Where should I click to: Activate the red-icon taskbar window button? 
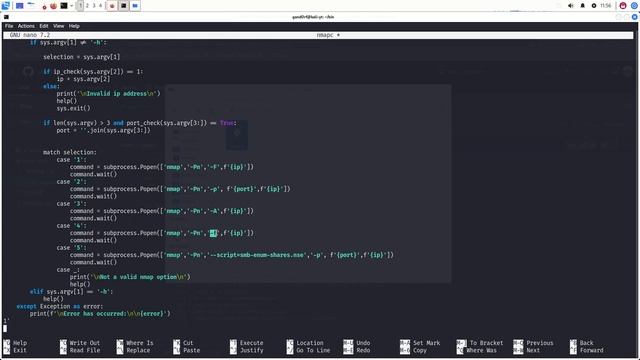112,6
